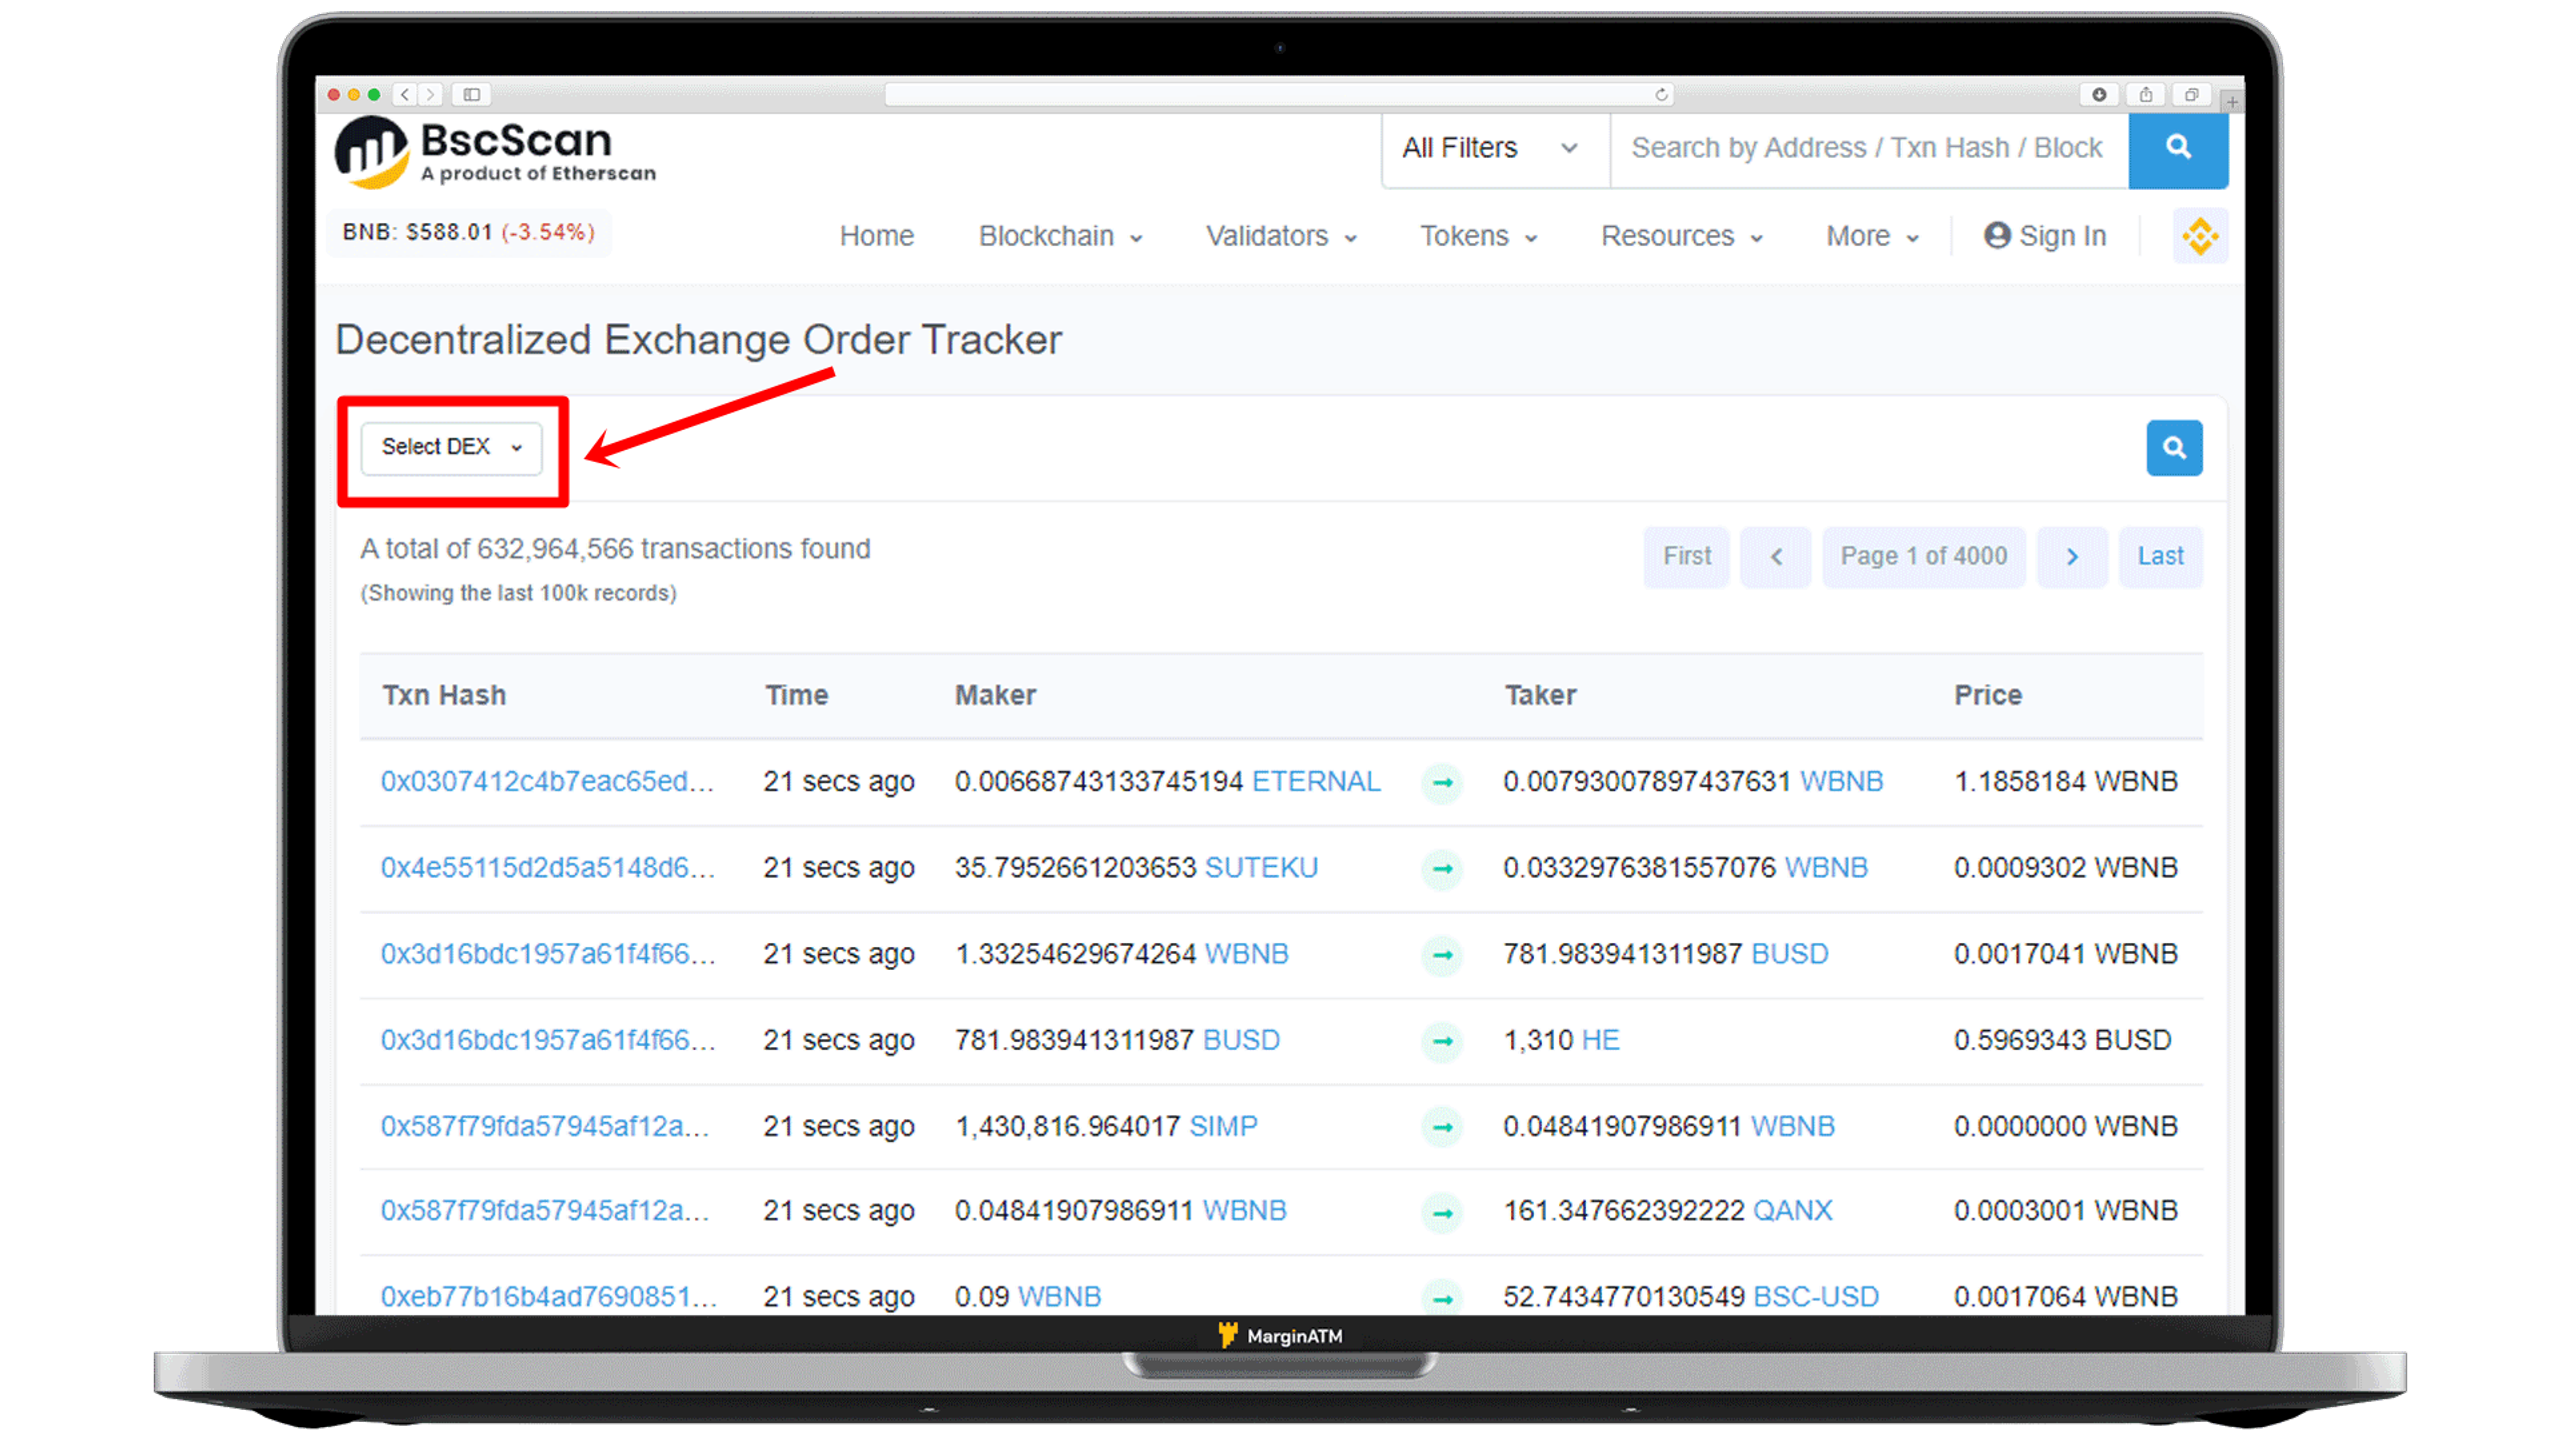Click the HE token link
The image size is (2560, 1440).
point(1600,1040)
